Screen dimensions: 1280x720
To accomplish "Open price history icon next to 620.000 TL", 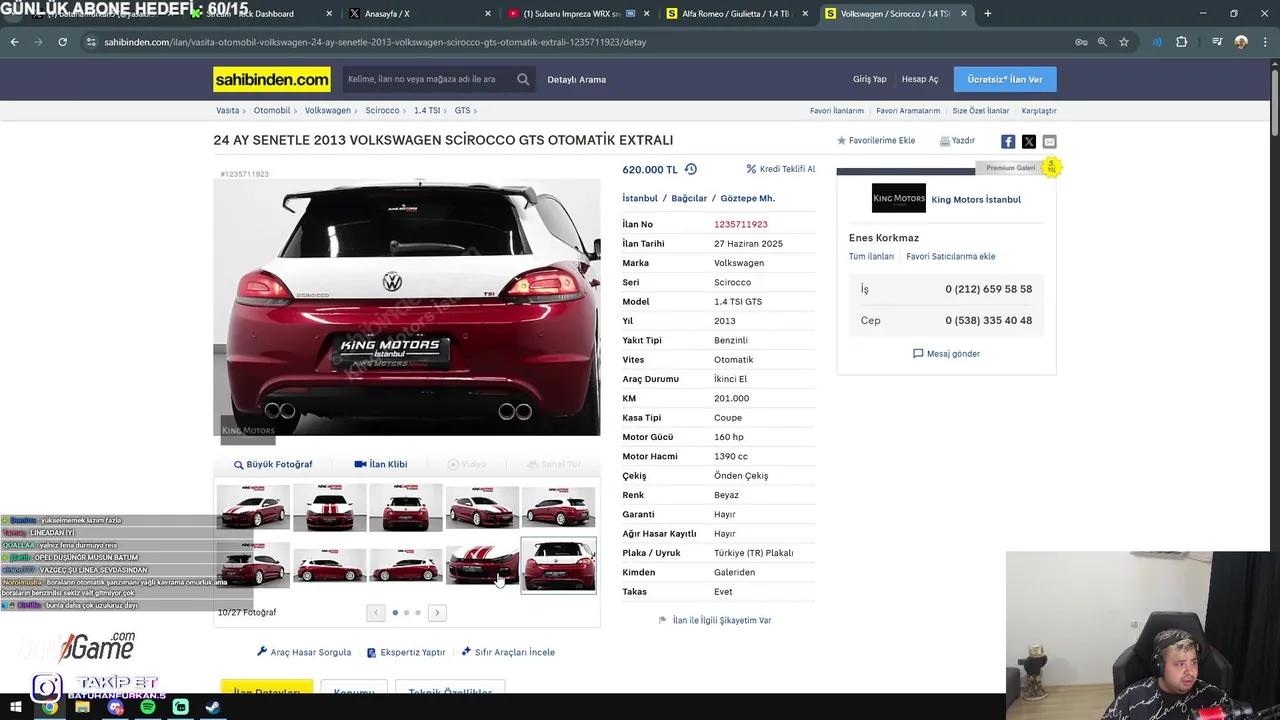I will click(691, 169).
